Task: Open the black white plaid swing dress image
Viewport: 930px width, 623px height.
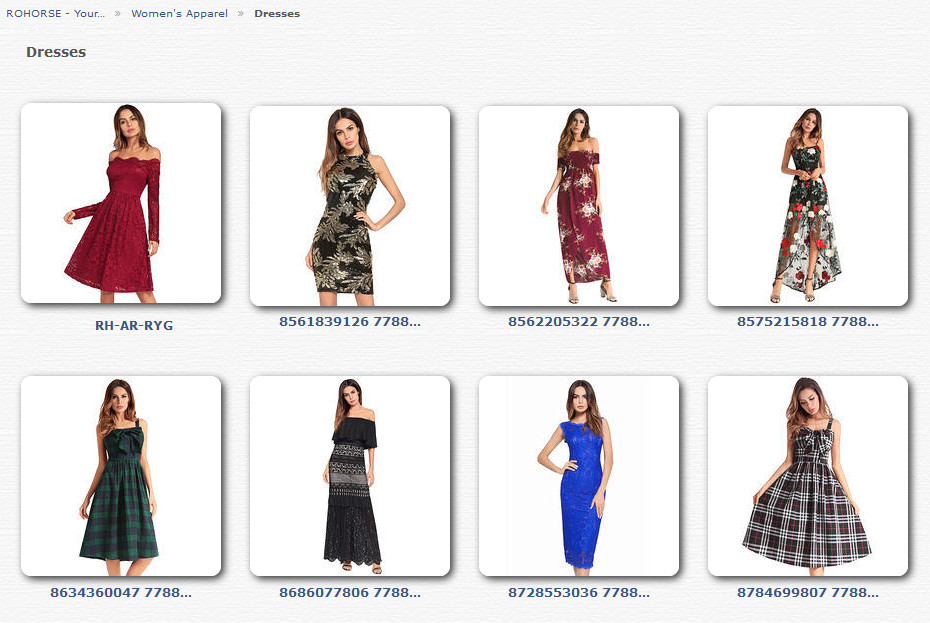Action: [808, 476]
